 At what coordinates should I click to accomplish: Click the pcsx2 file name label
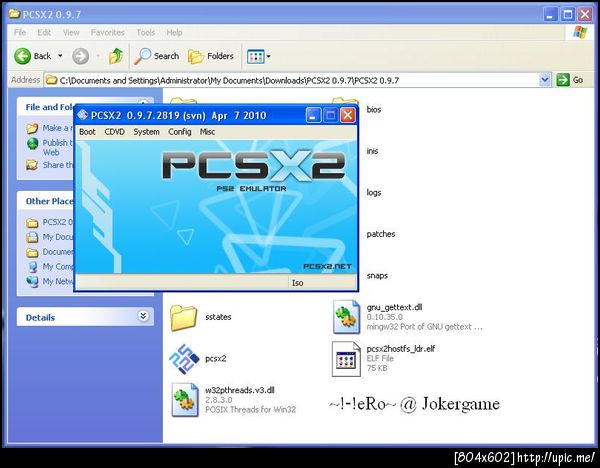(215, 359)
